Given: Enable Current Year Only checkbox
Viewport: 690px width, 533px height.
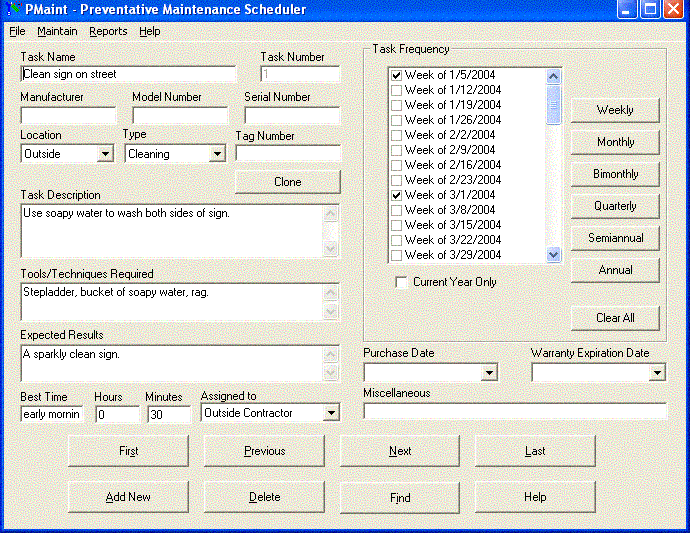Looking at the screenshot, I should pyautogui.click(x=401, y=282).
